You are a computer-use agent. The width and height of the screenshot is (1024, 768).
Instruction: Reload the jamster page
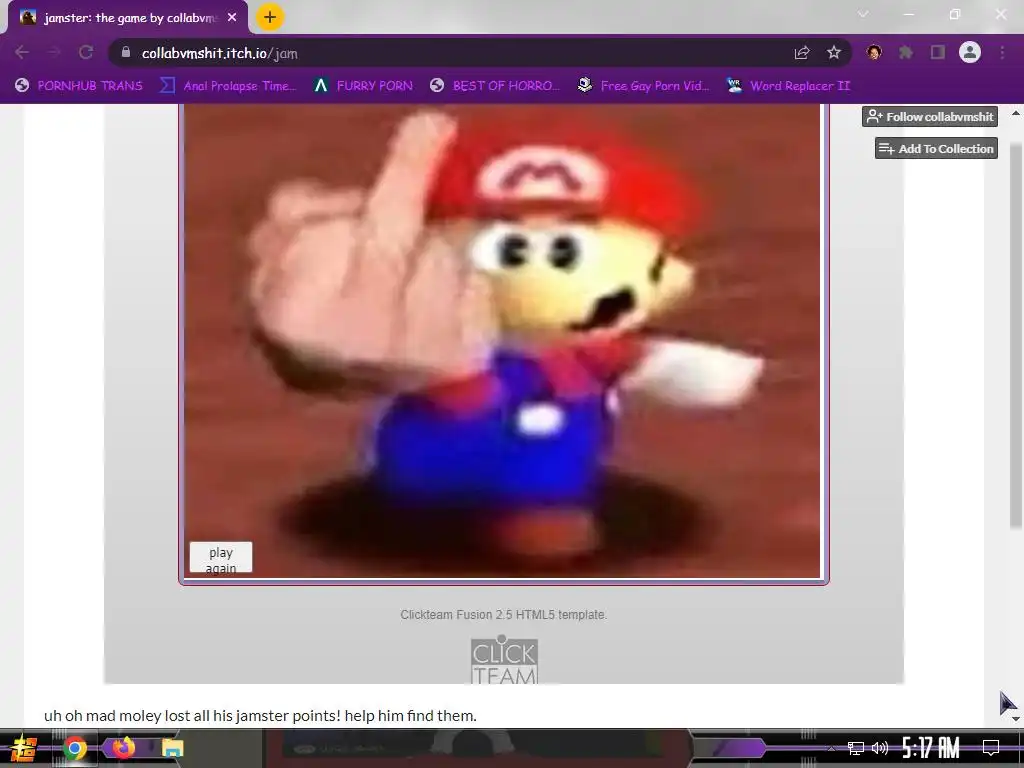click(86, 52)
